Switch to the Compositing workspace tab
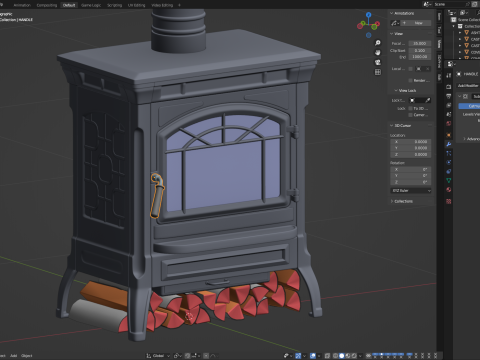 [x=46, y=5]
